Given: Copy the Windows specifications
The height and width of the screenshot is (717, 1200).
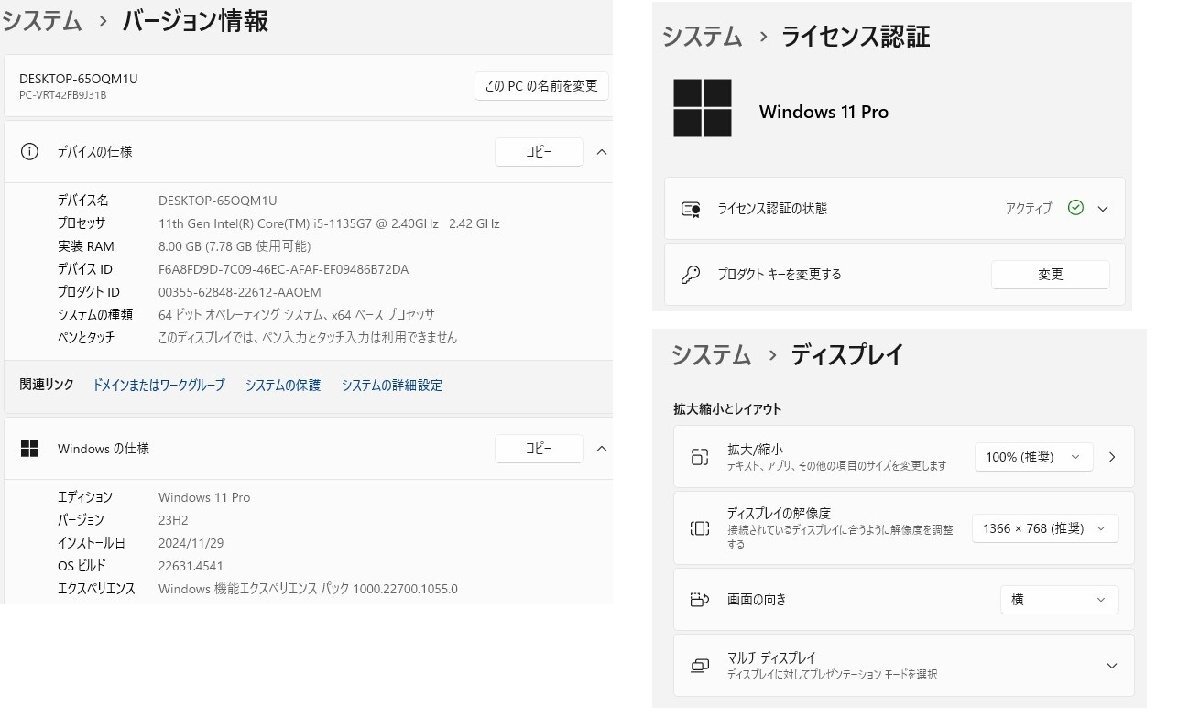Looking at the screenshot, I should [539, 448].
